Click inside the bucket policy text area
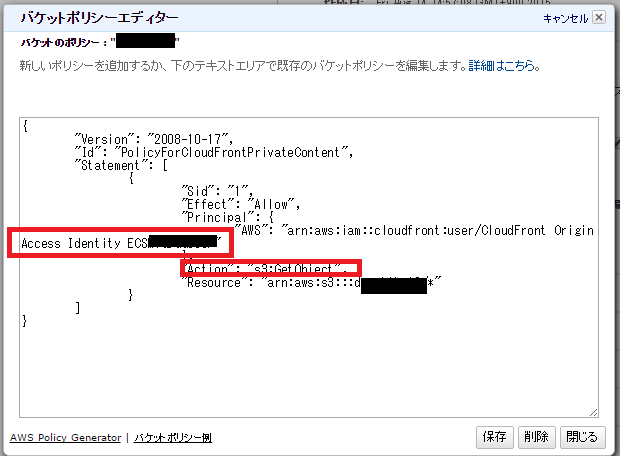Image resolution: width=620 pixels, height=456 pixels. click(308, 267)
